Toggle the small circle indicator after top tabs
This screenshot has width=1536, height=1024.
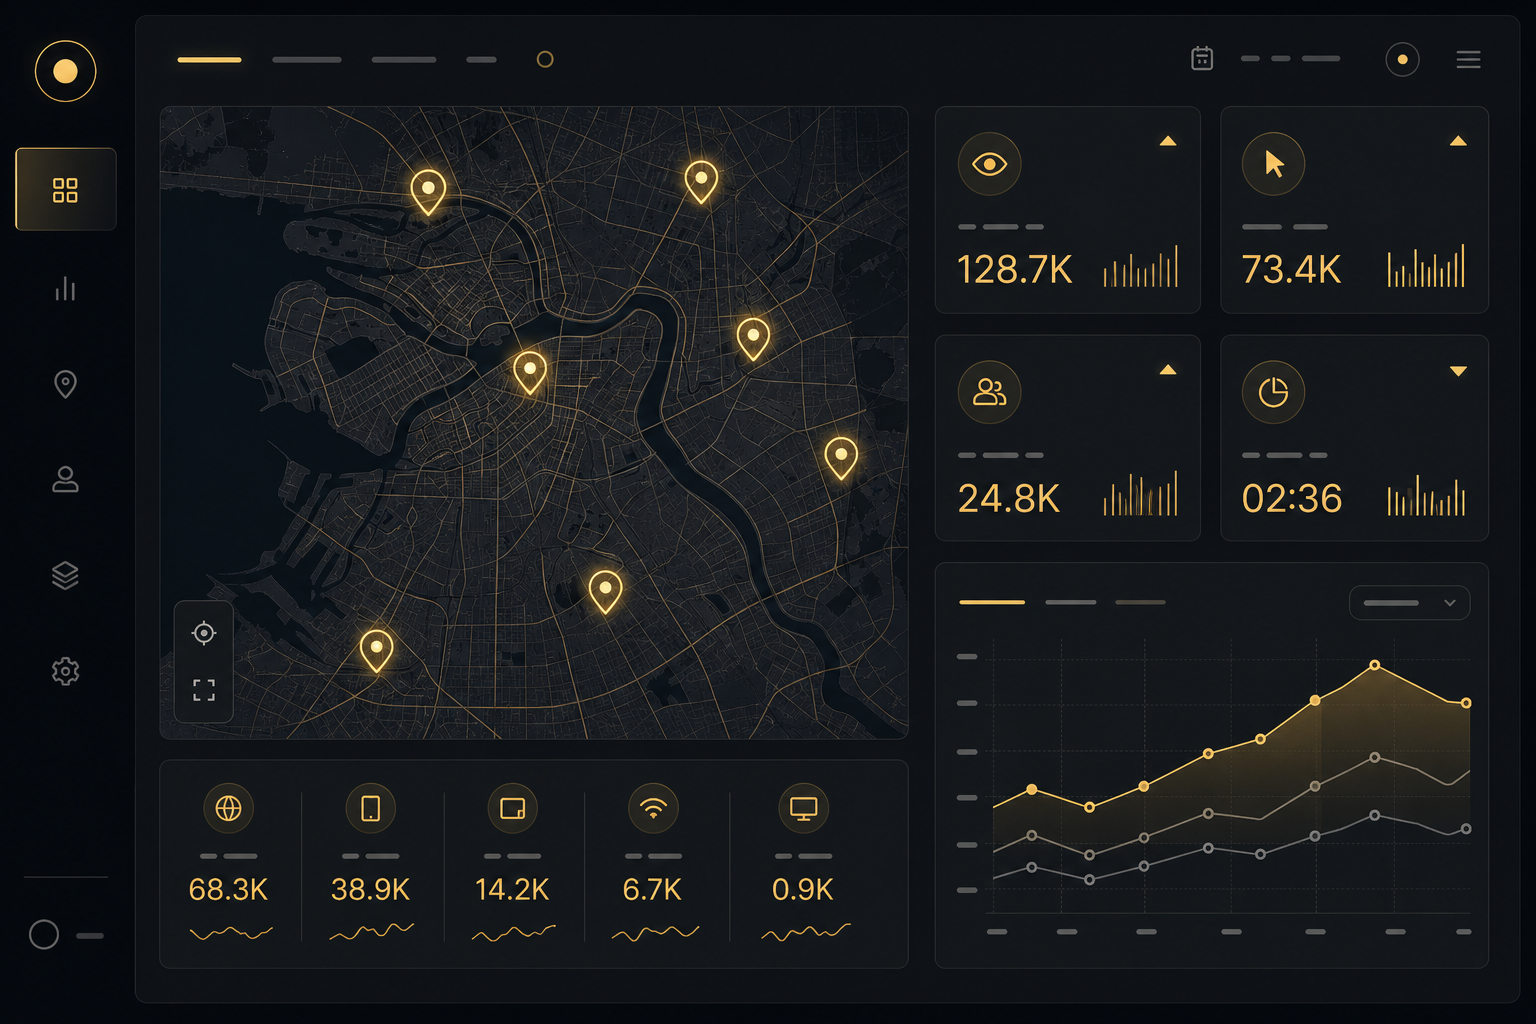pos(545,59)
